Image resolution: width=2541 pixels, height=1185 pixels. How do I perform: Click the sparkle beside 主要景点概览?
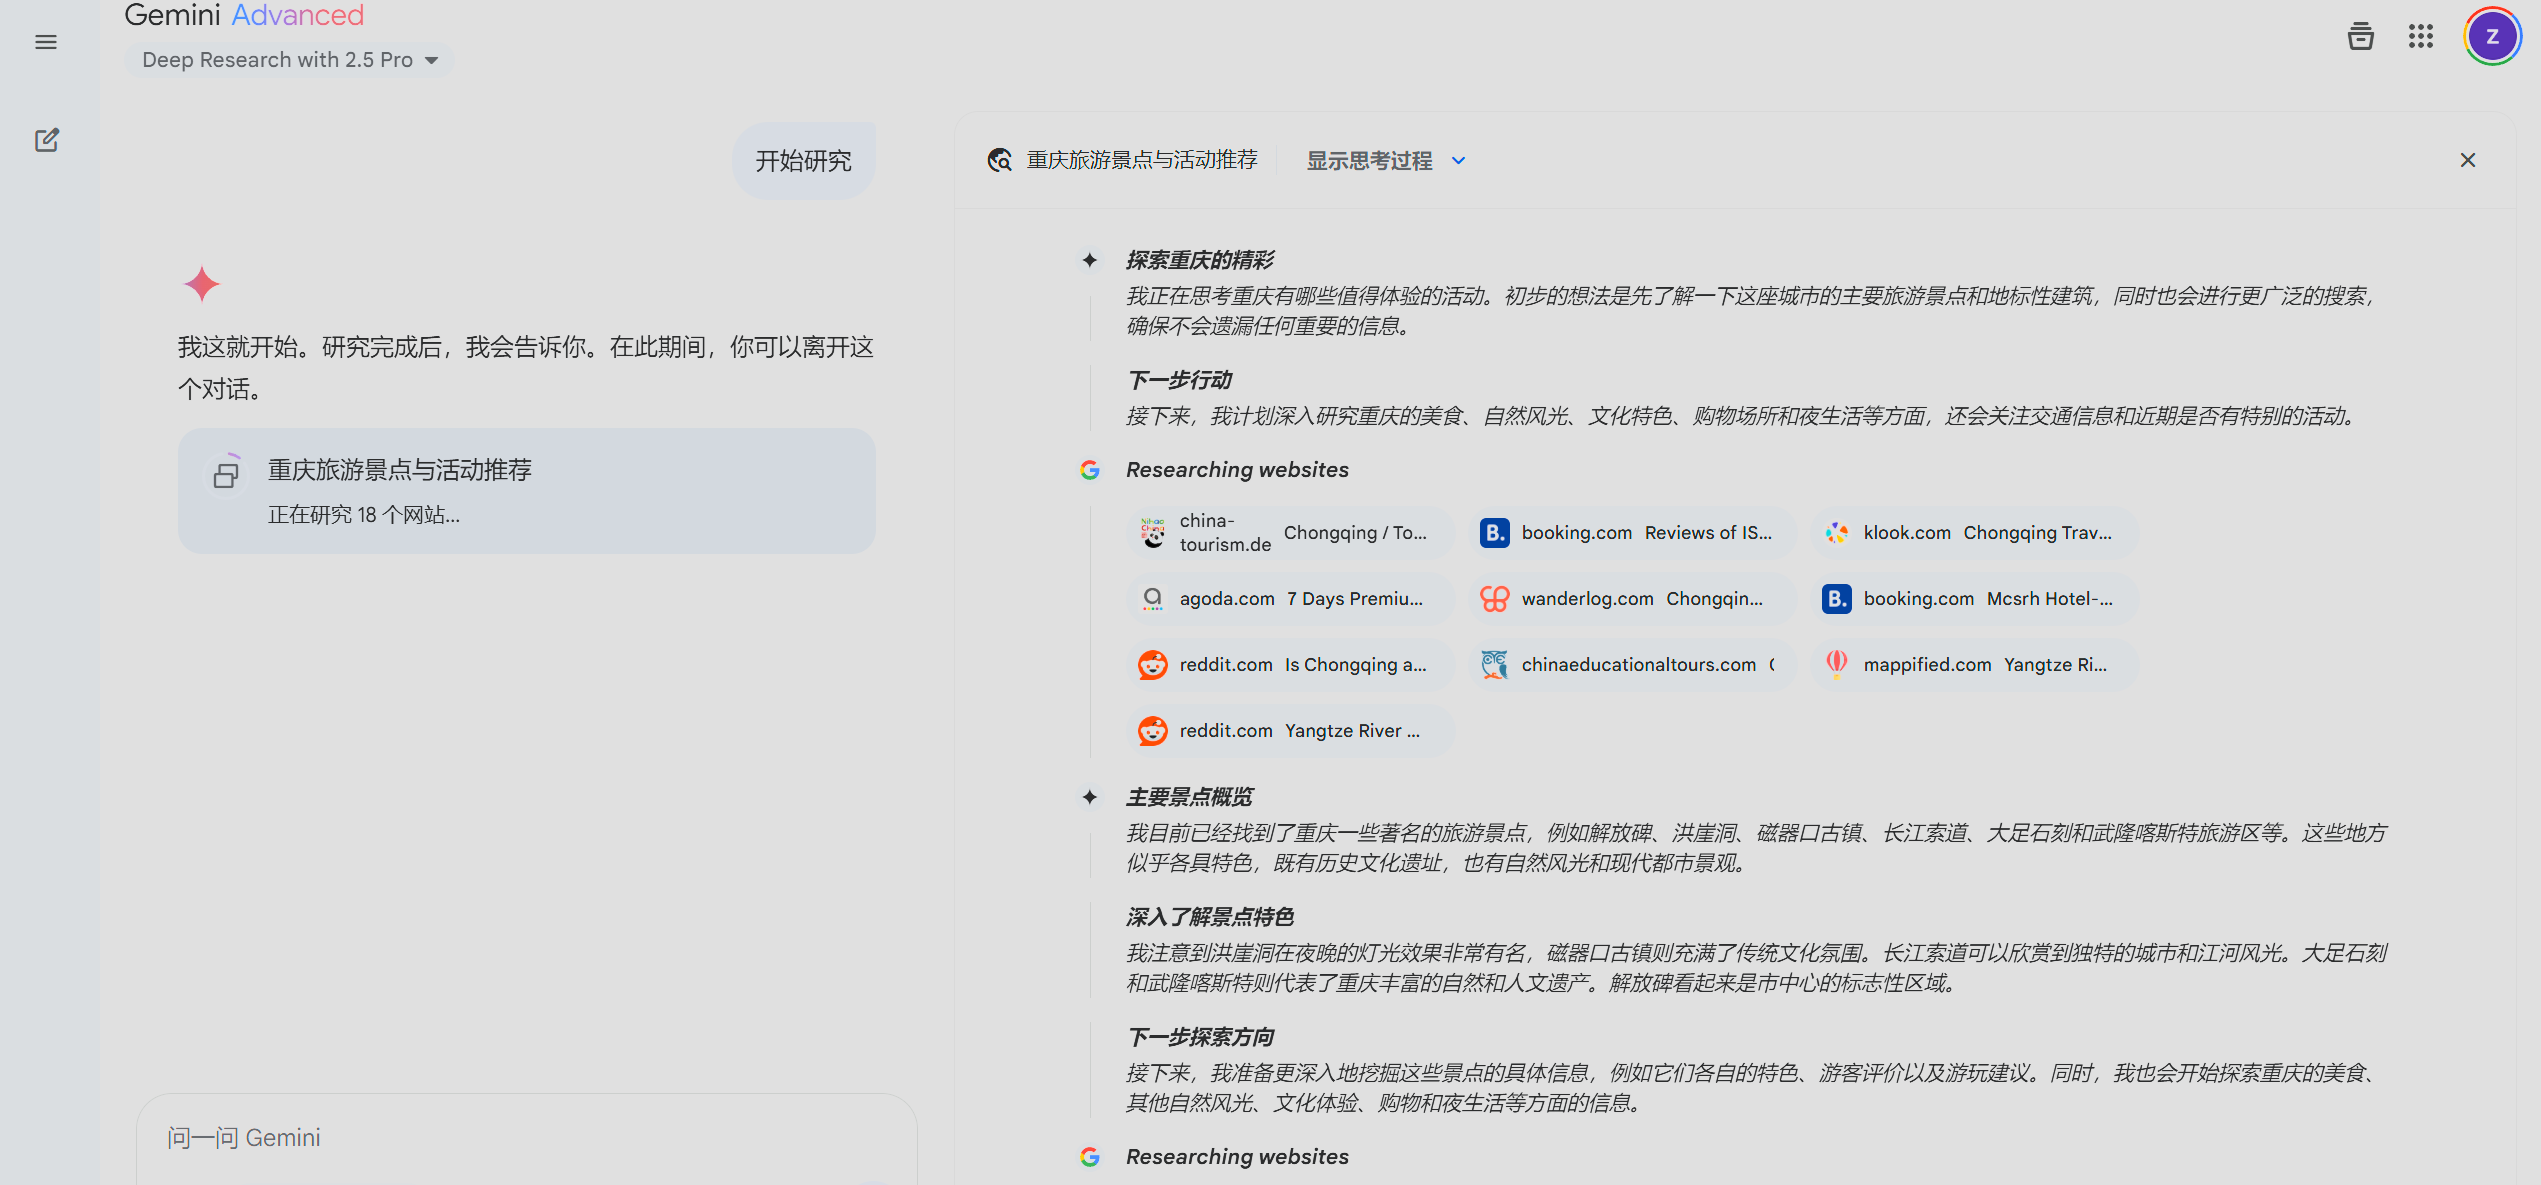tap(1090, 797)
